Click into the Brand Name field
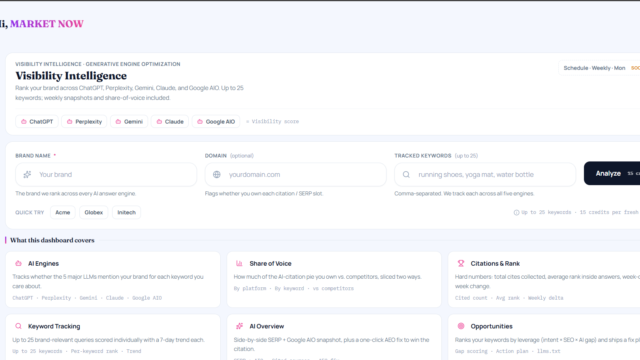 [x=106, y=175]
